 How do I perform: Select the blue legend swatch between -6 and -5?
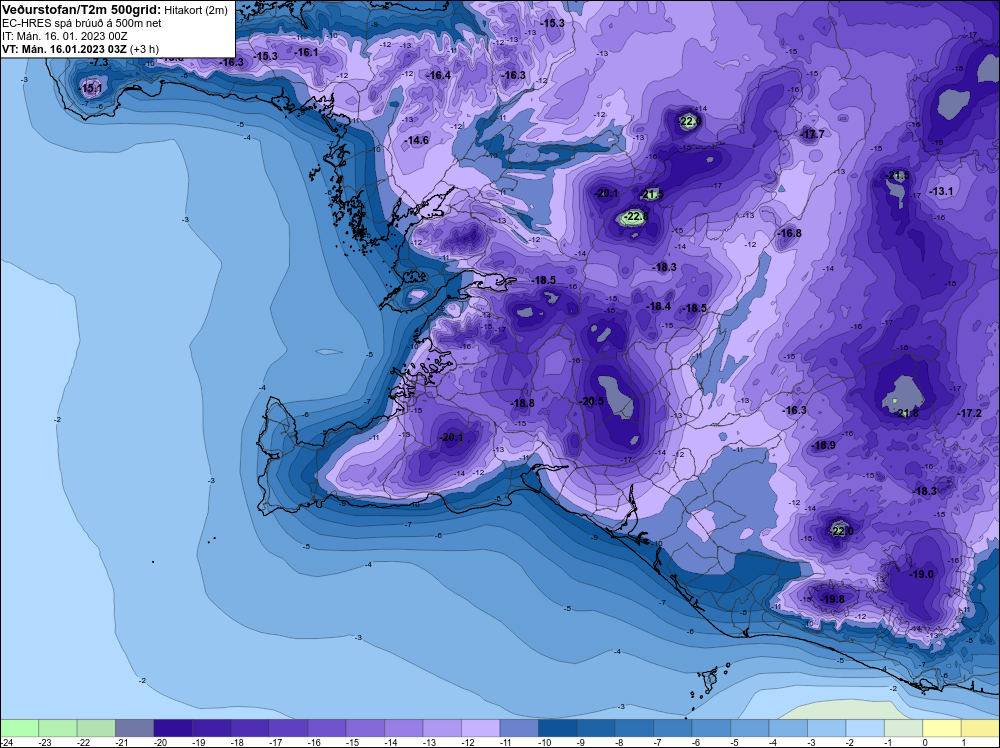coord(711,728)
